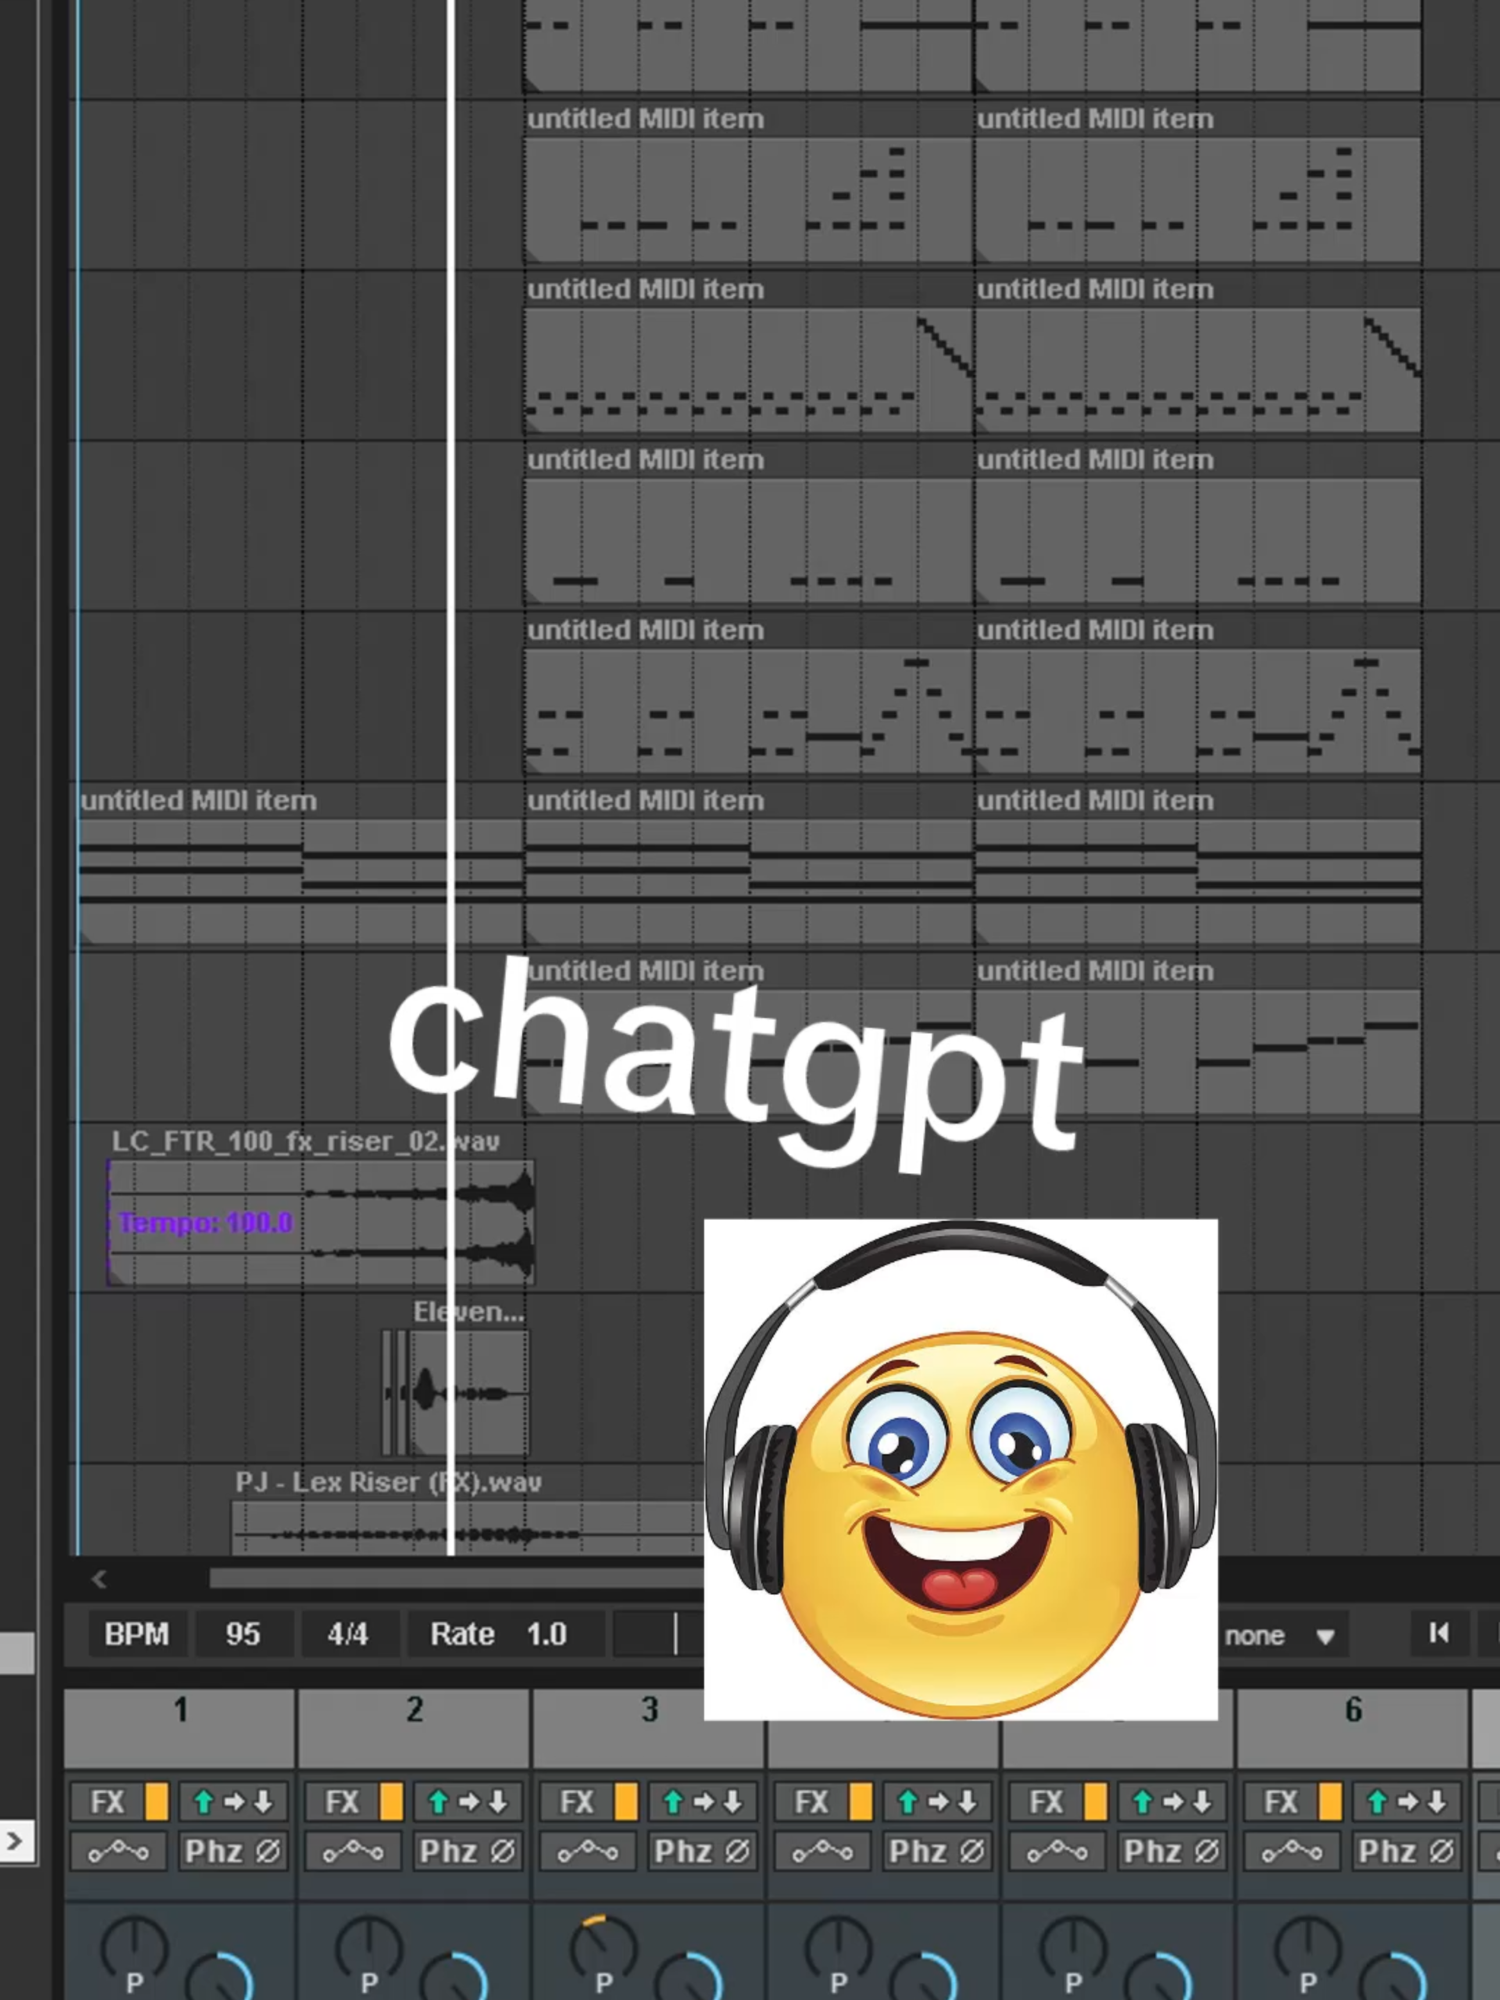Click the pan knob on channel 1
The width and height of the screenshot is (1500, 2000).
coord(134,1948)
